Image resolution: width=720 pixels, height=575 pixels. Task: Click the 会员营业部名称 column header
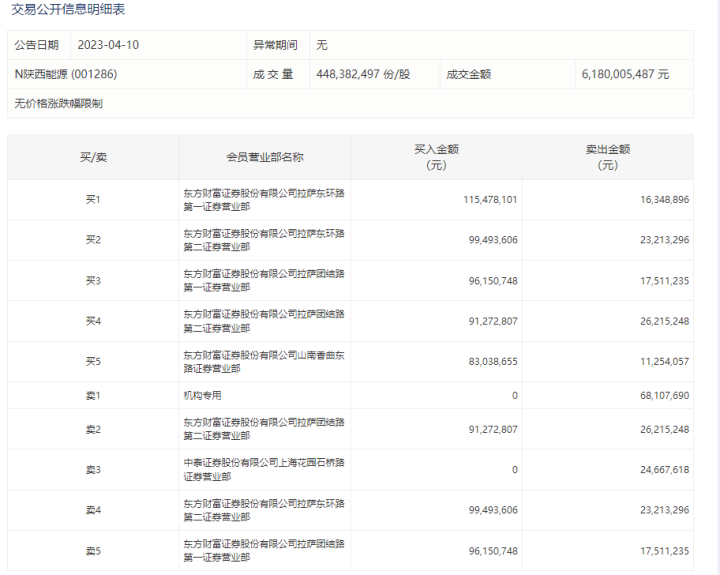coord(264,157)
